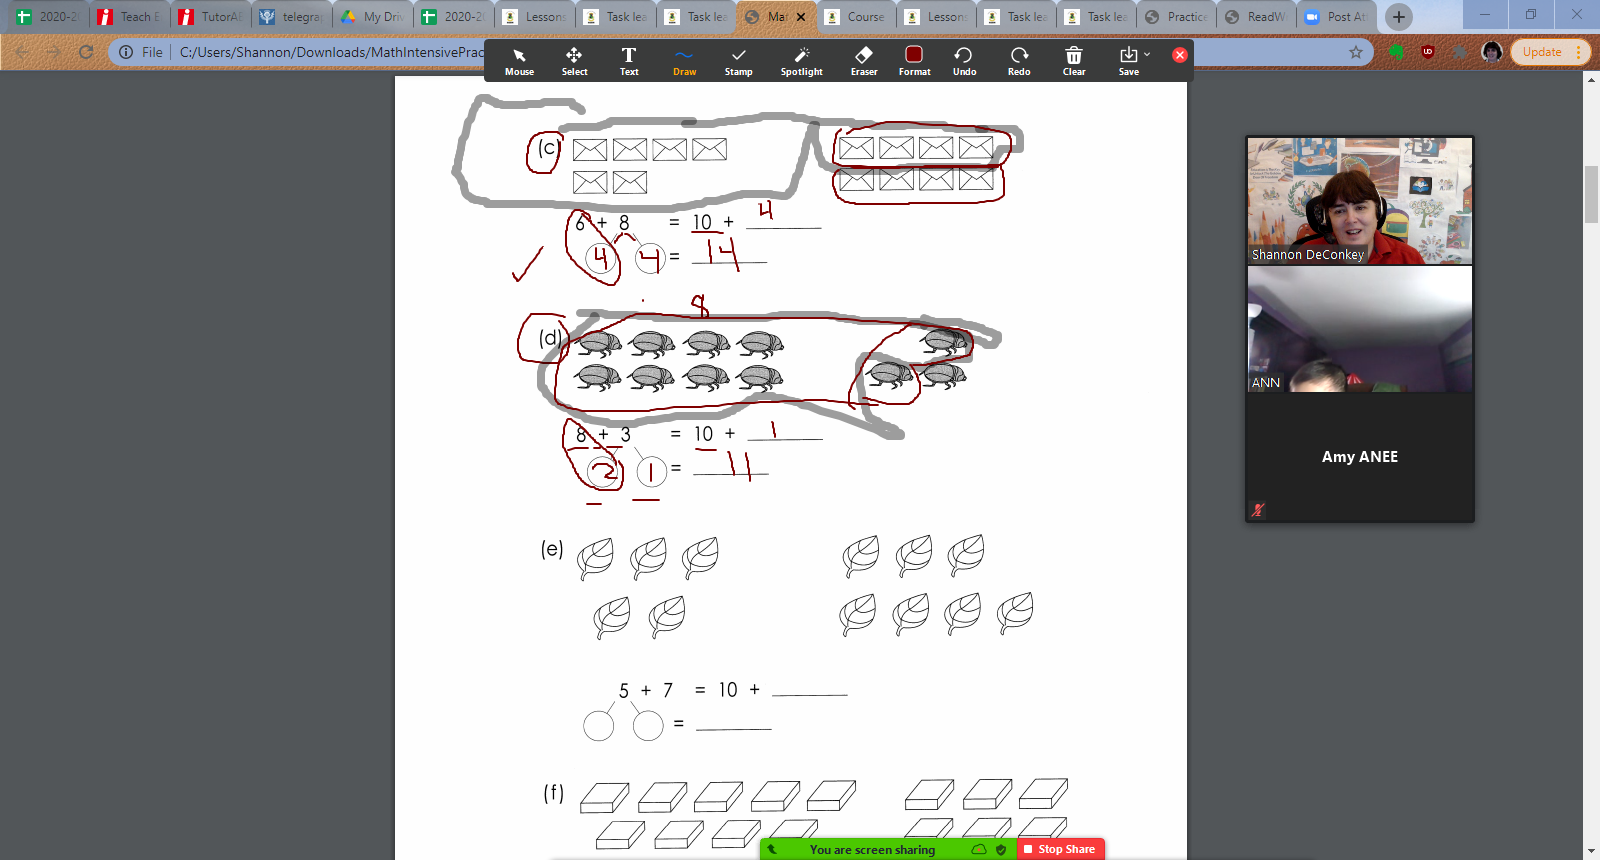Open the Format color options
This screenshot has width=1600, height=860.
pos(914,61)
